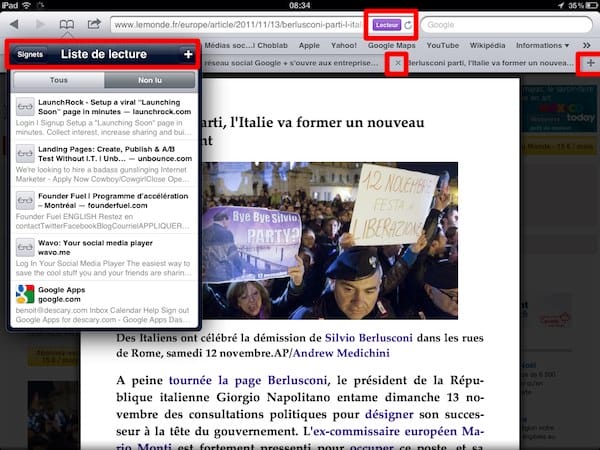Image resolution: width=600 pixels, height=450 pixels.
Task: Add current page to reading list with plus
Action: [188, 54]
